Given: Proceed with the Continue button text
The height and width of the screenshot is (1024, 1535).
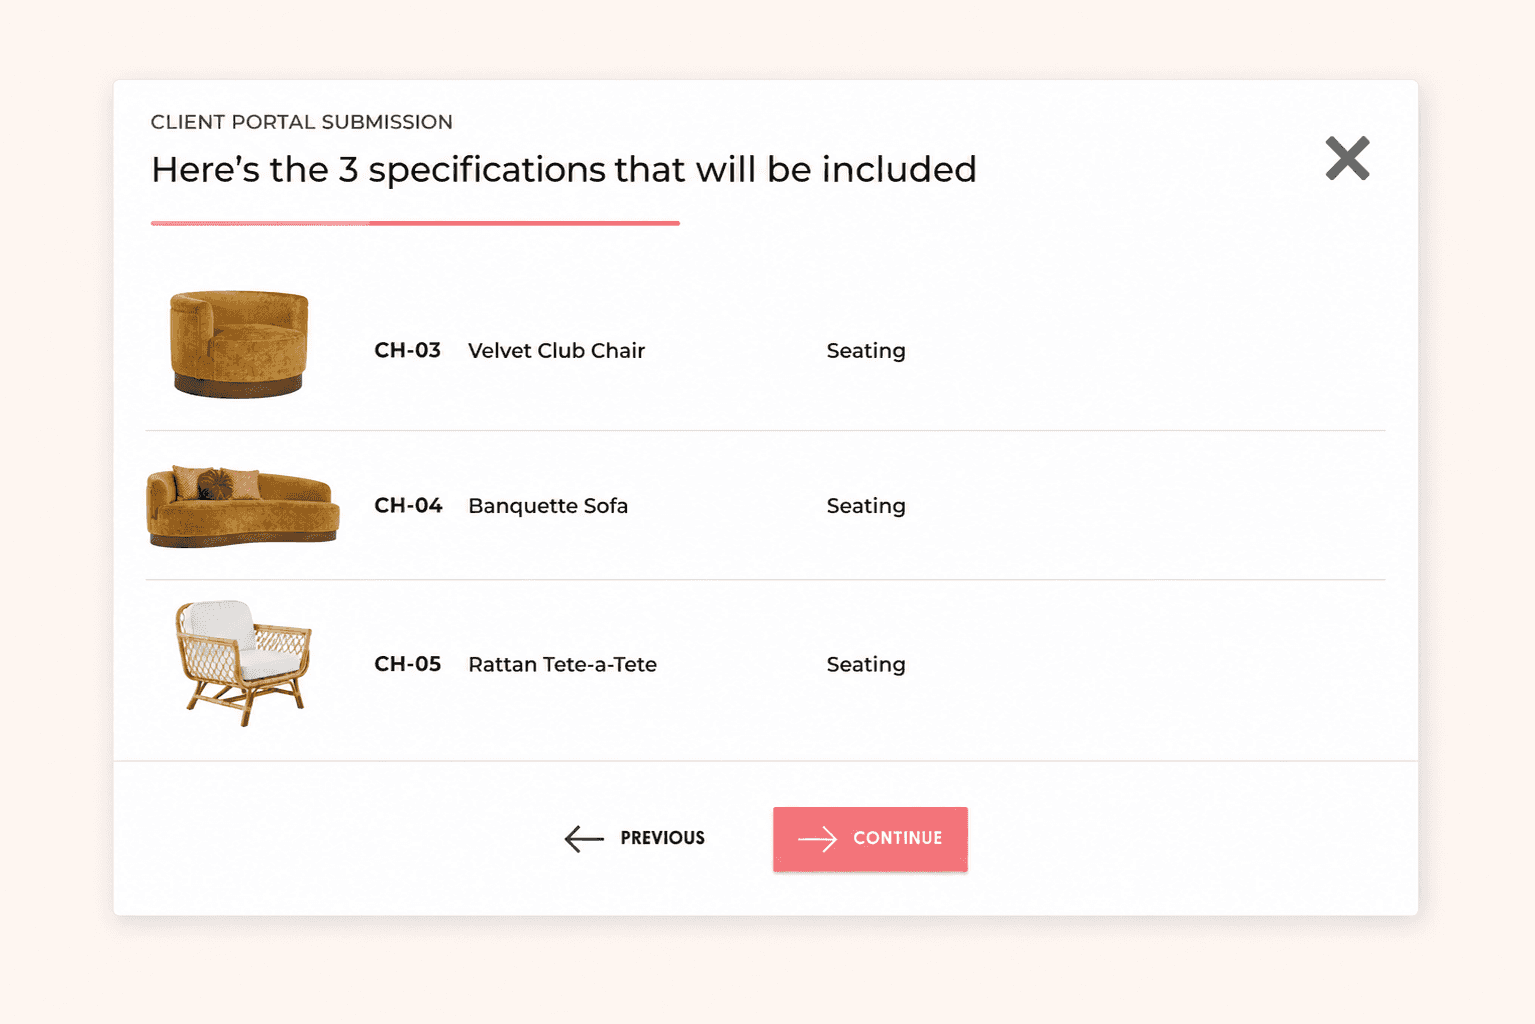Looking at the screenshot, I should click(897, 838).
